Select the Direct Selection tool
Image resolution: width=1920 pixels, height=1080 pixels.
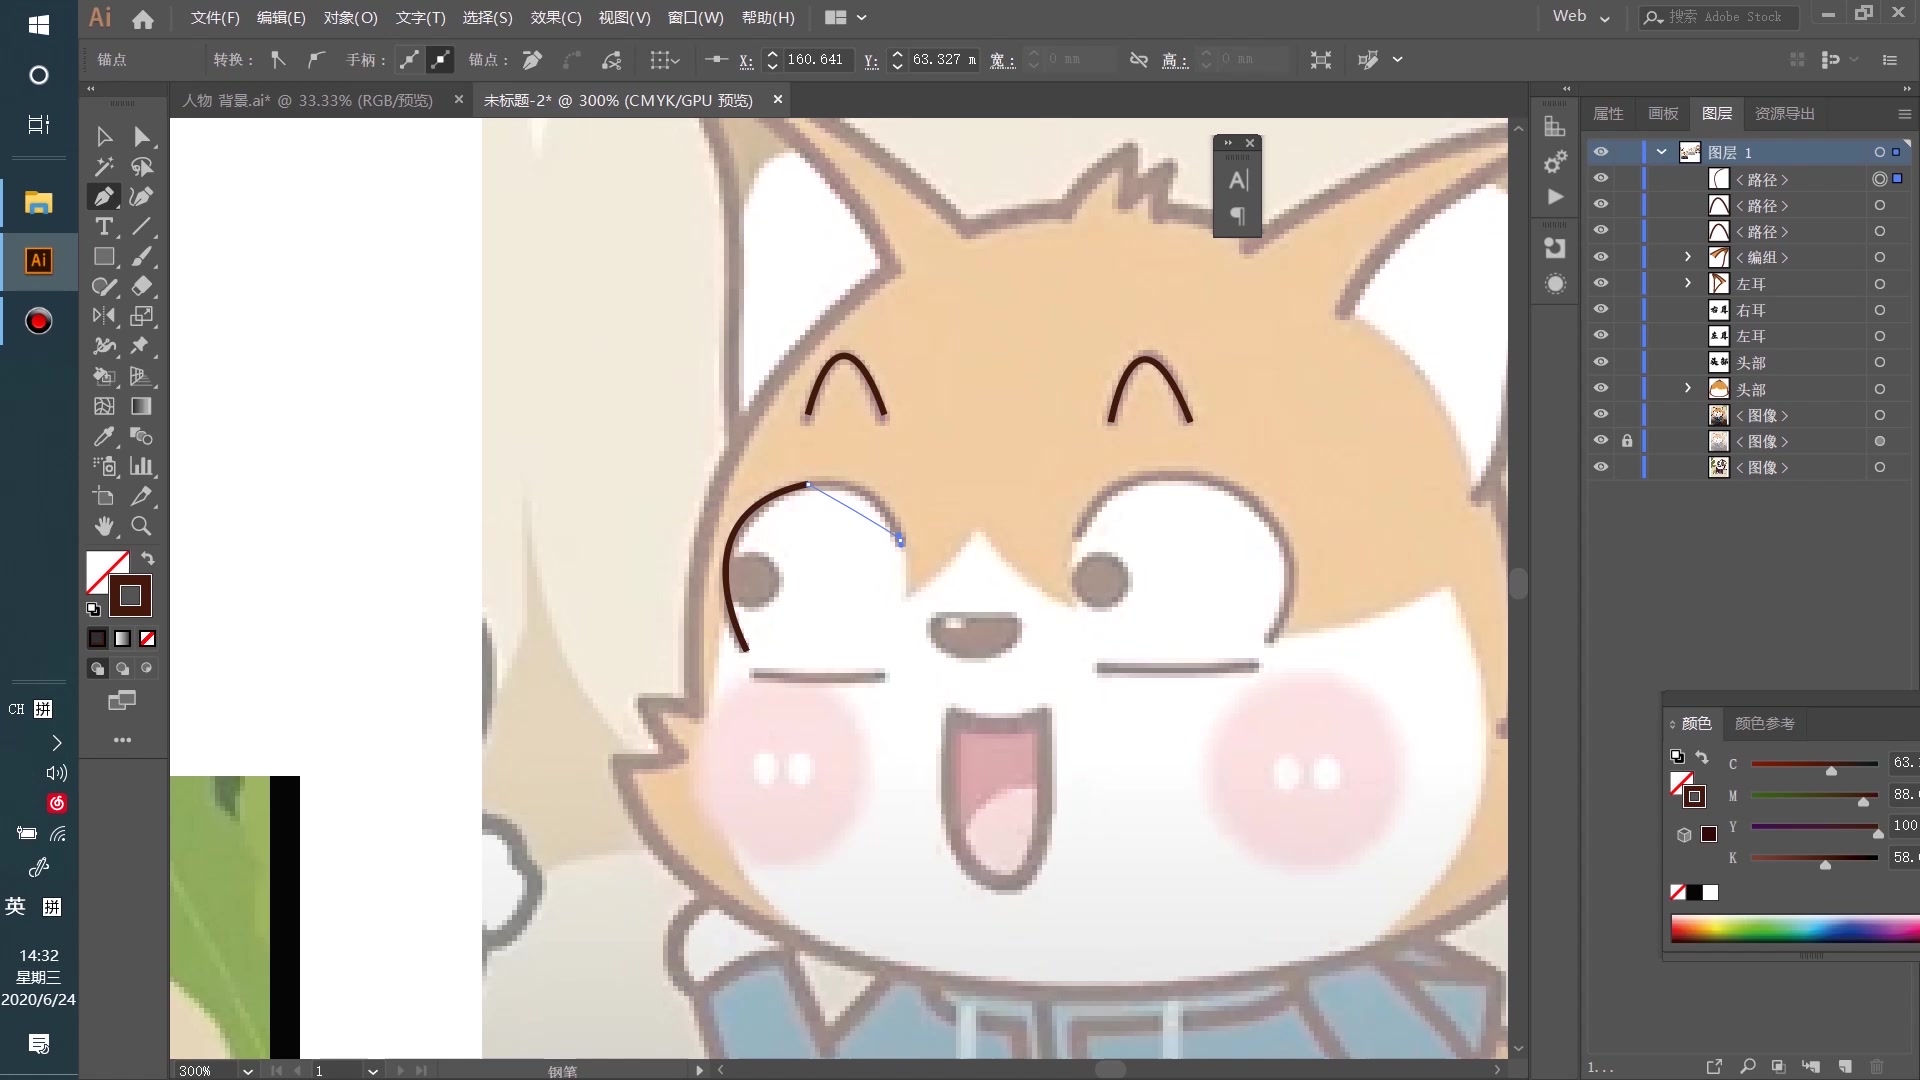[x=141, y=136]
